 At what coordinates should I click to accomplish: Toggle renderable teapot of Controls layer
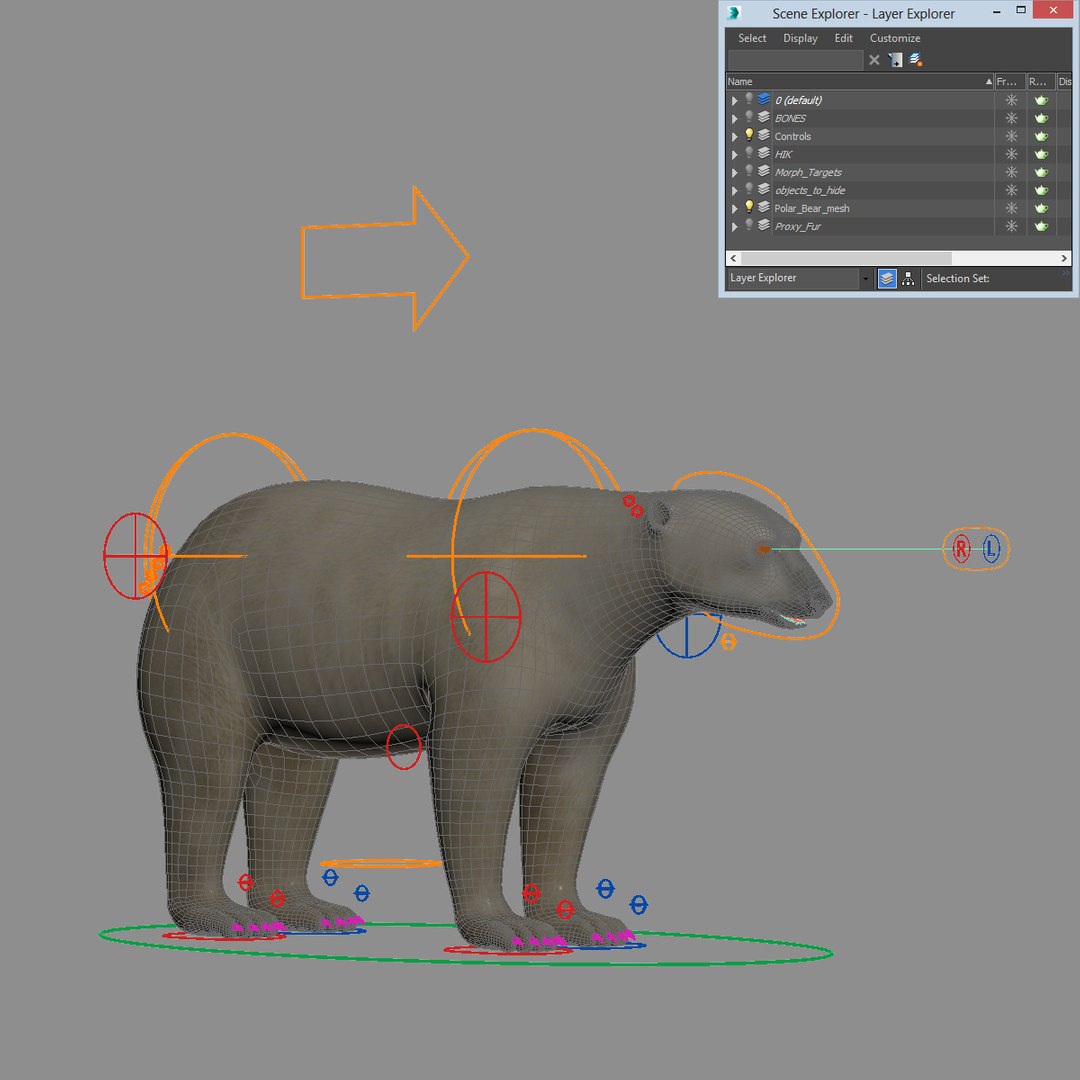click(1041, 136)
